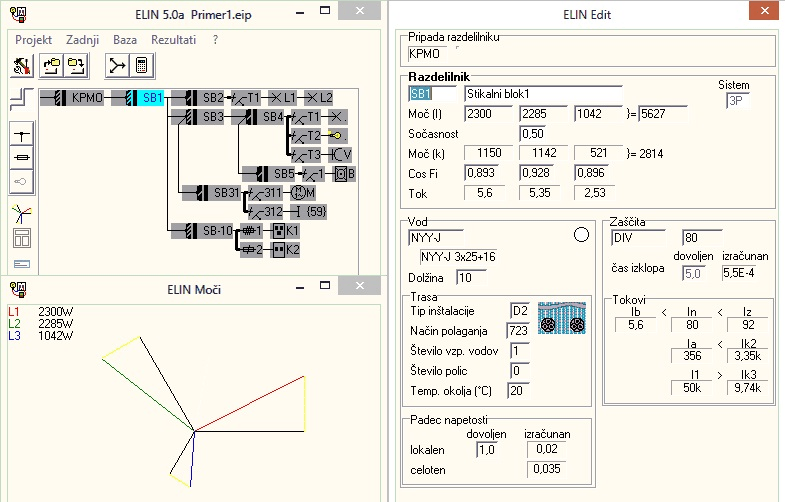
Task: Click the Sistem 3P field
Action: pos(740,100)
